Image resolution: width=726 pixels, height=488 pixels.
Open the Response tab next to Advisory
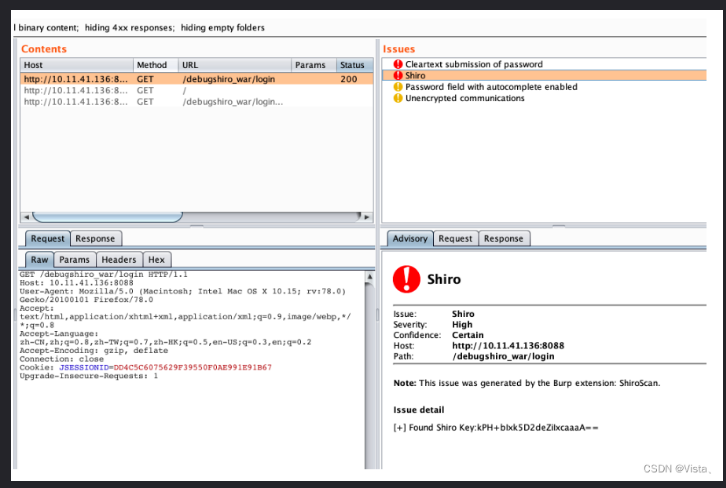pos(504,238)
